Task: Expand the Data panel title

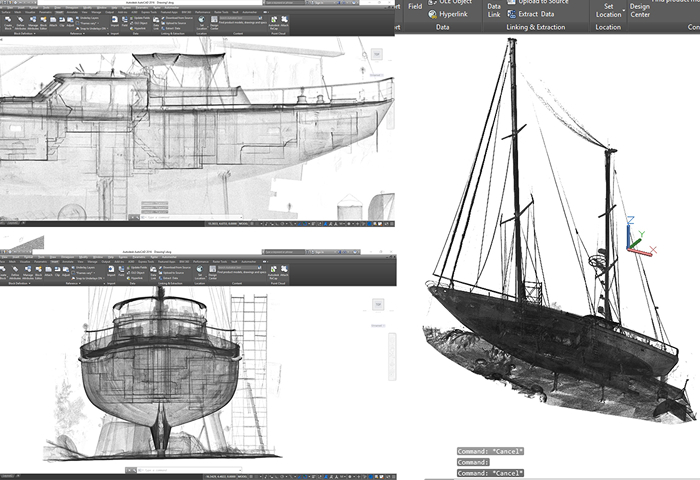Action: [442, 28]
